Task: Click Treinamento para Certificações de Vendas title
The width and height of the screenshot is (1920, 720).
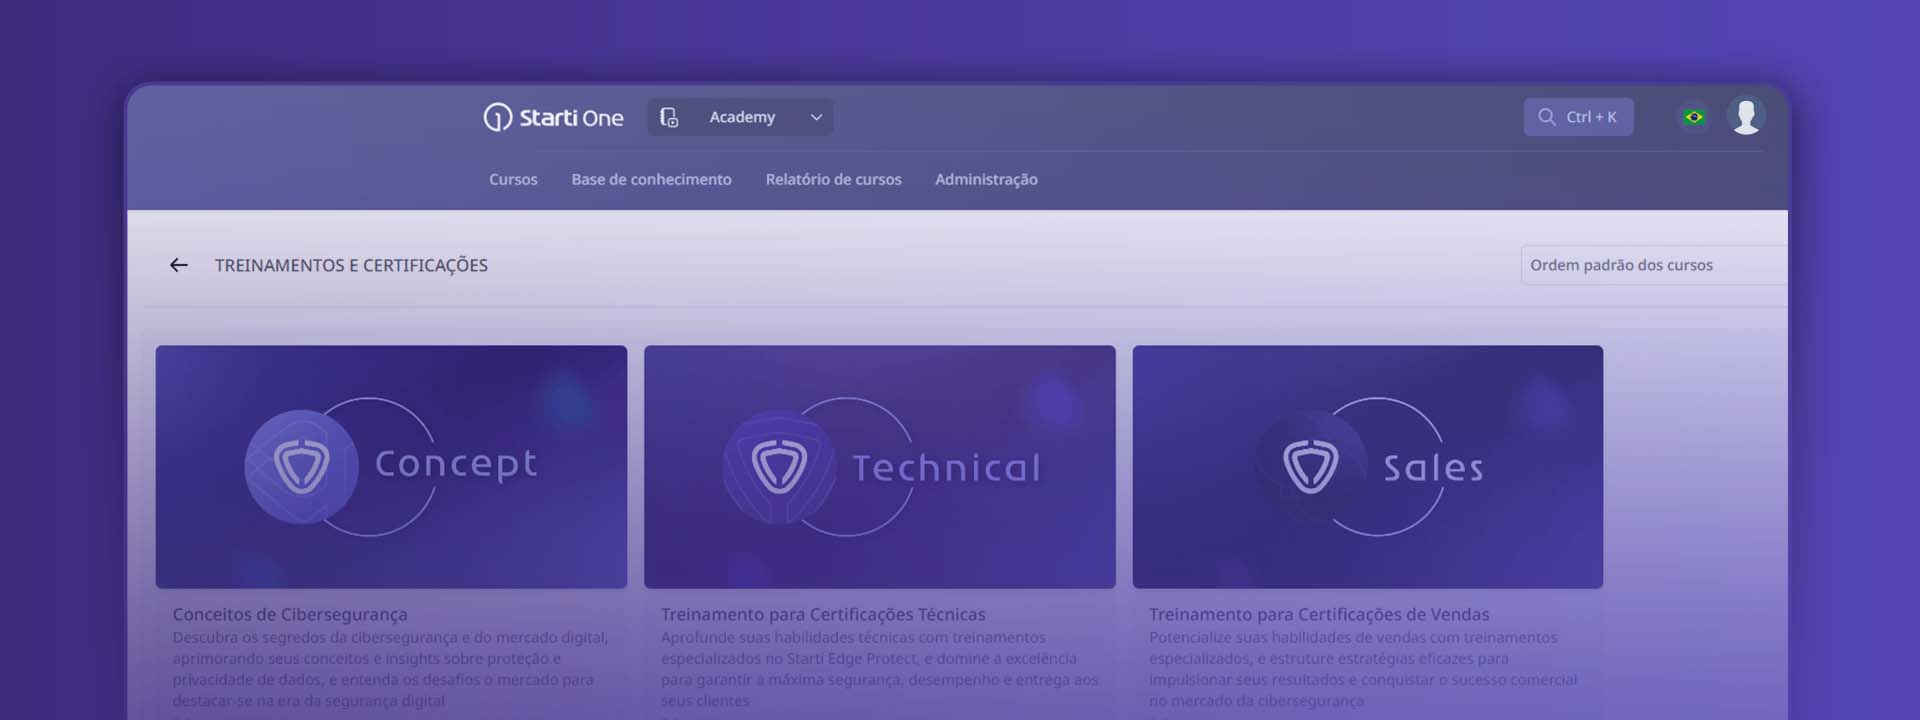Action: [1319, 614]
